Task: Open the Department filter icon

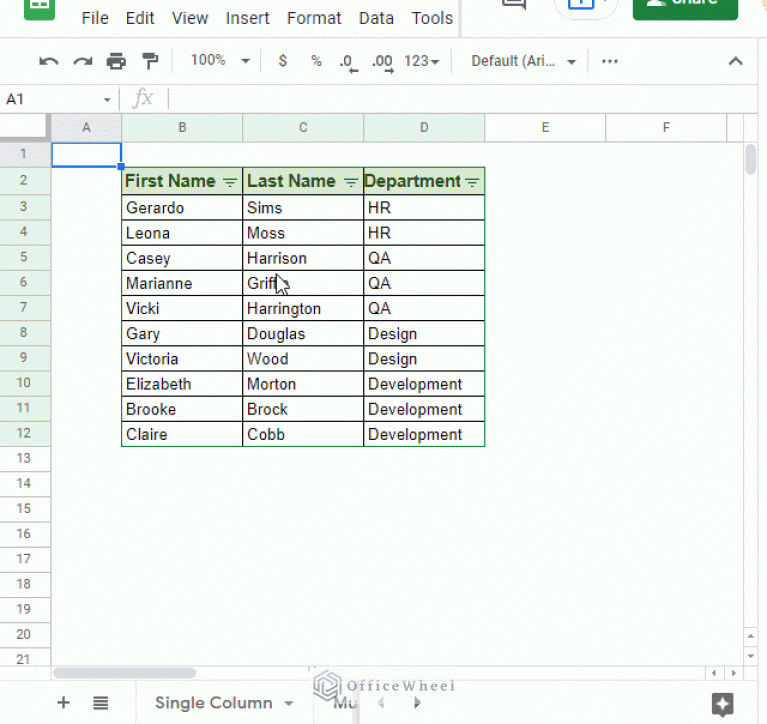Action: pos(472,182)
